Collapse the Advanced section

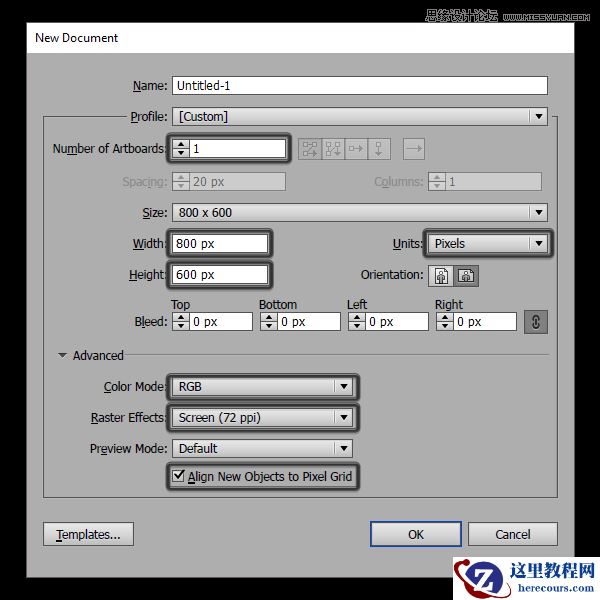coord(62,355)
